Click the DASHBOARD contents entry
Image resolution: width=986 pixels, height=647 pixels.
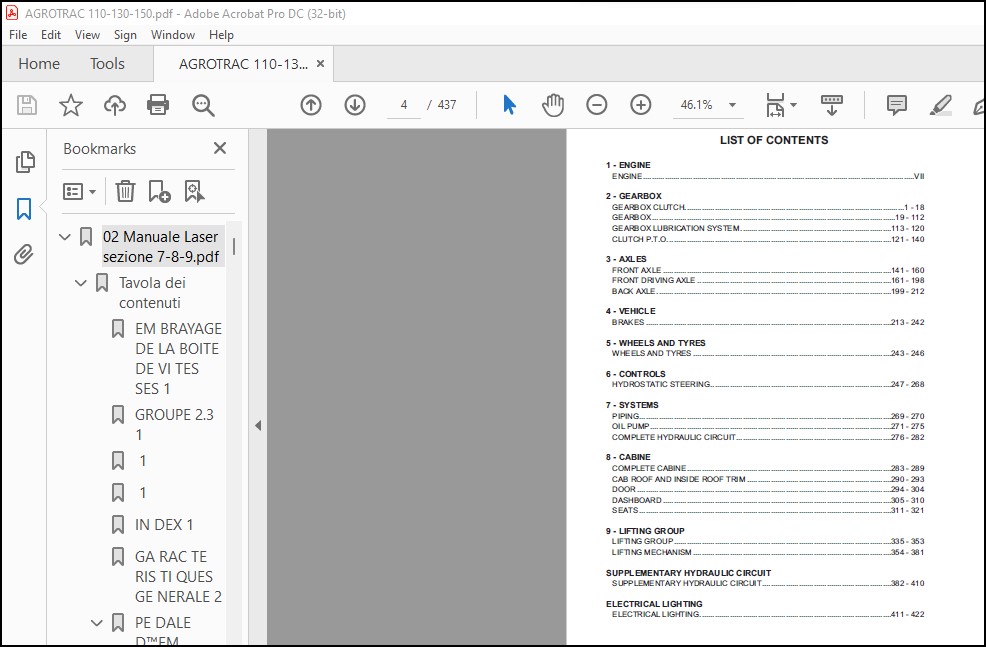click(x=768, y=500)
